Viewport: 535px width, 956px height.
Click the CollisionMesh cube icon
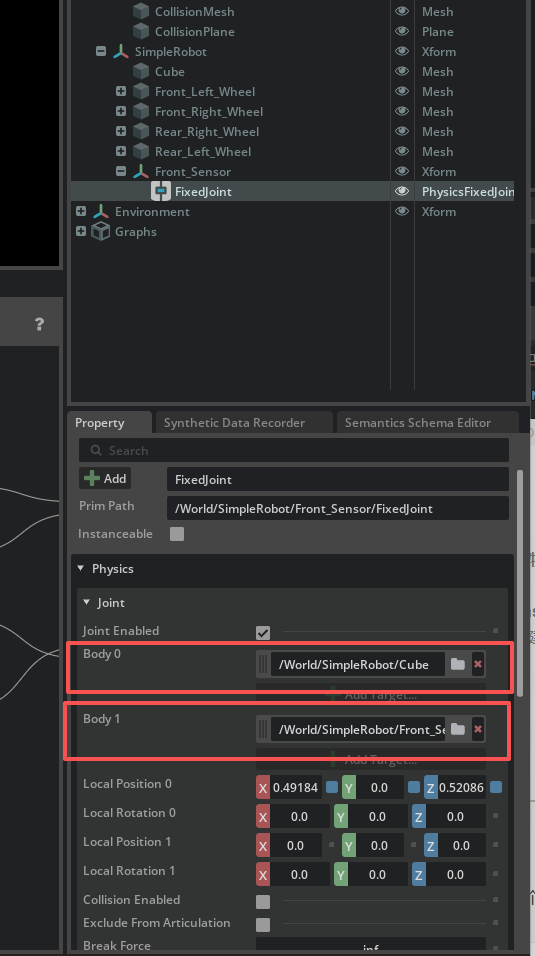pos(141,12)
